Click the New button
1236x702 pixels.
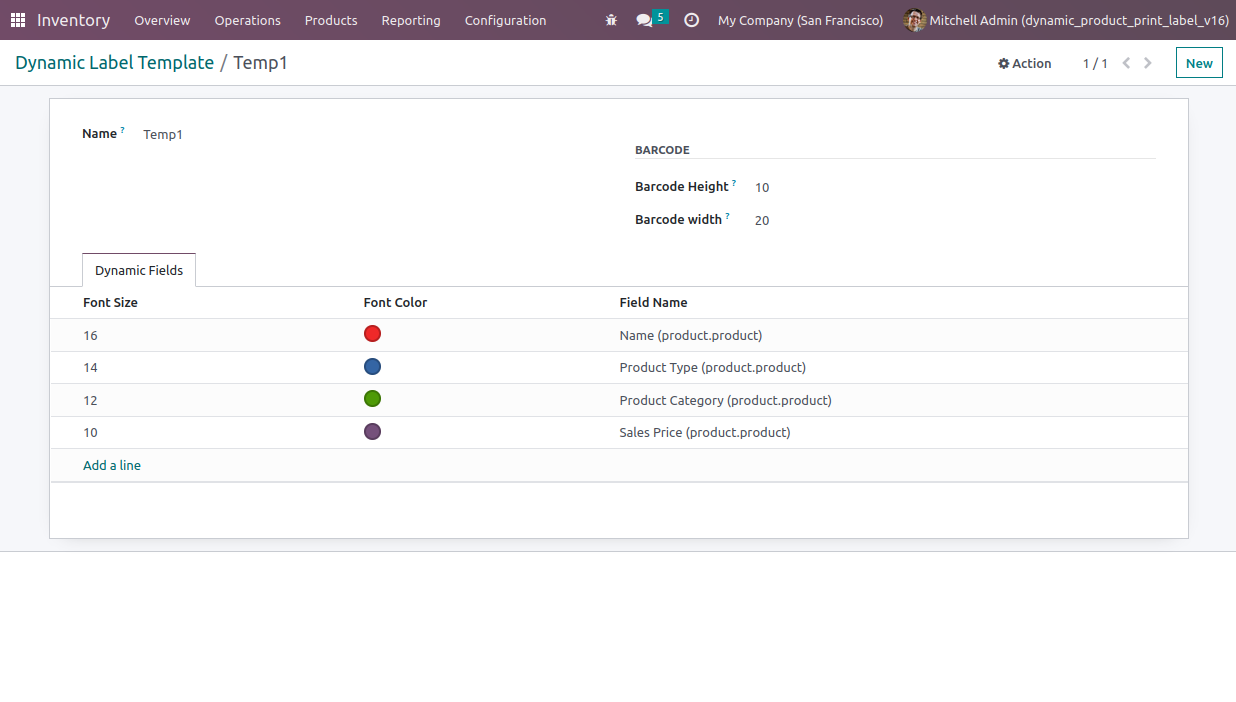pos(1198,63)
